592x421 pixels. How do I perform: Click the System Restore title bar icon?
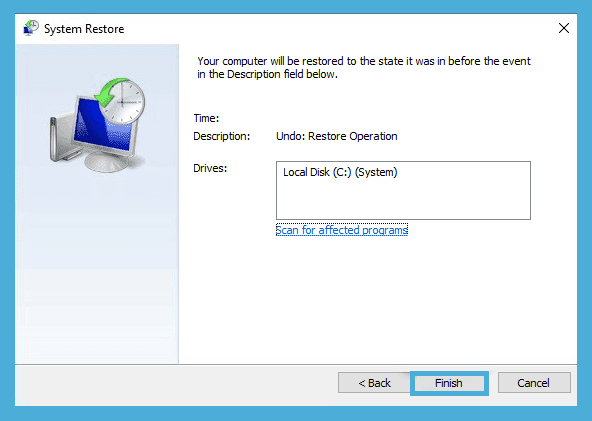31,28
